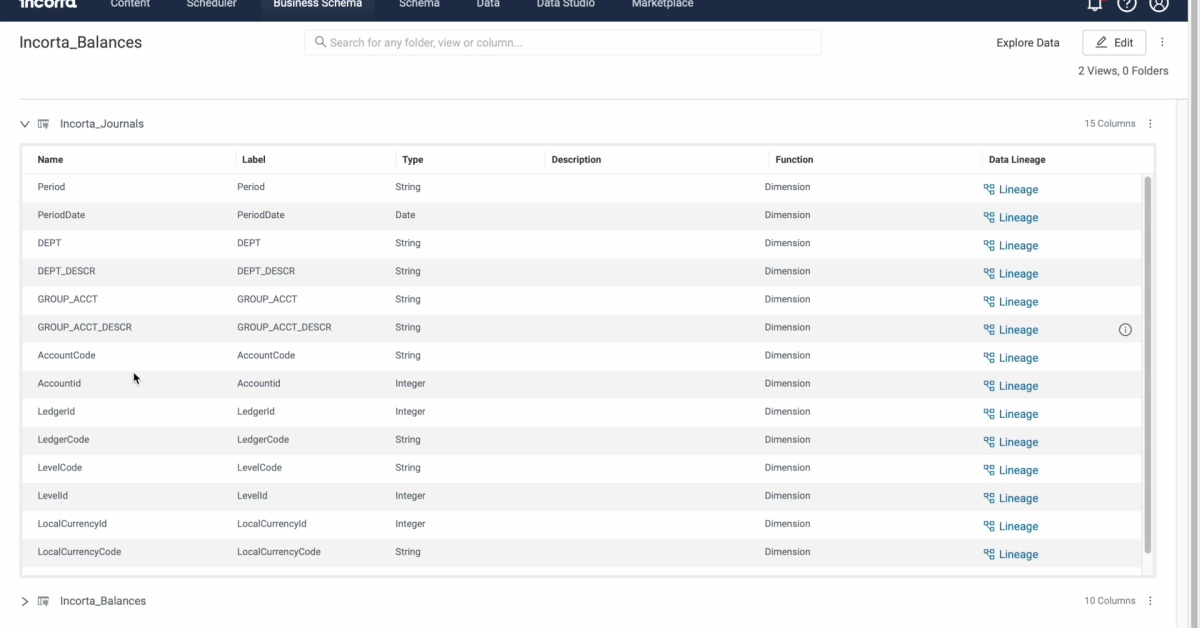Click the Integer type cell for AccountId
The width and height of the screenshot is (1200, 628).
[x=410, y=383]
